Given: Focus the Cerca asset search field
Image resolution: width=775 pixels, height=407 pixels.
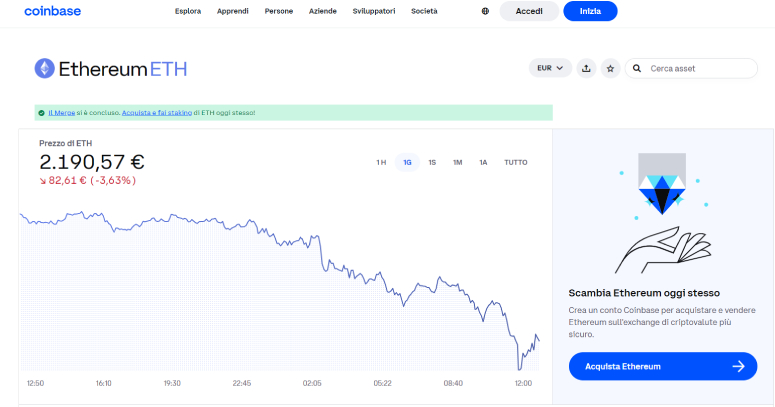Looking at the screenshot, I should (691, 68).
